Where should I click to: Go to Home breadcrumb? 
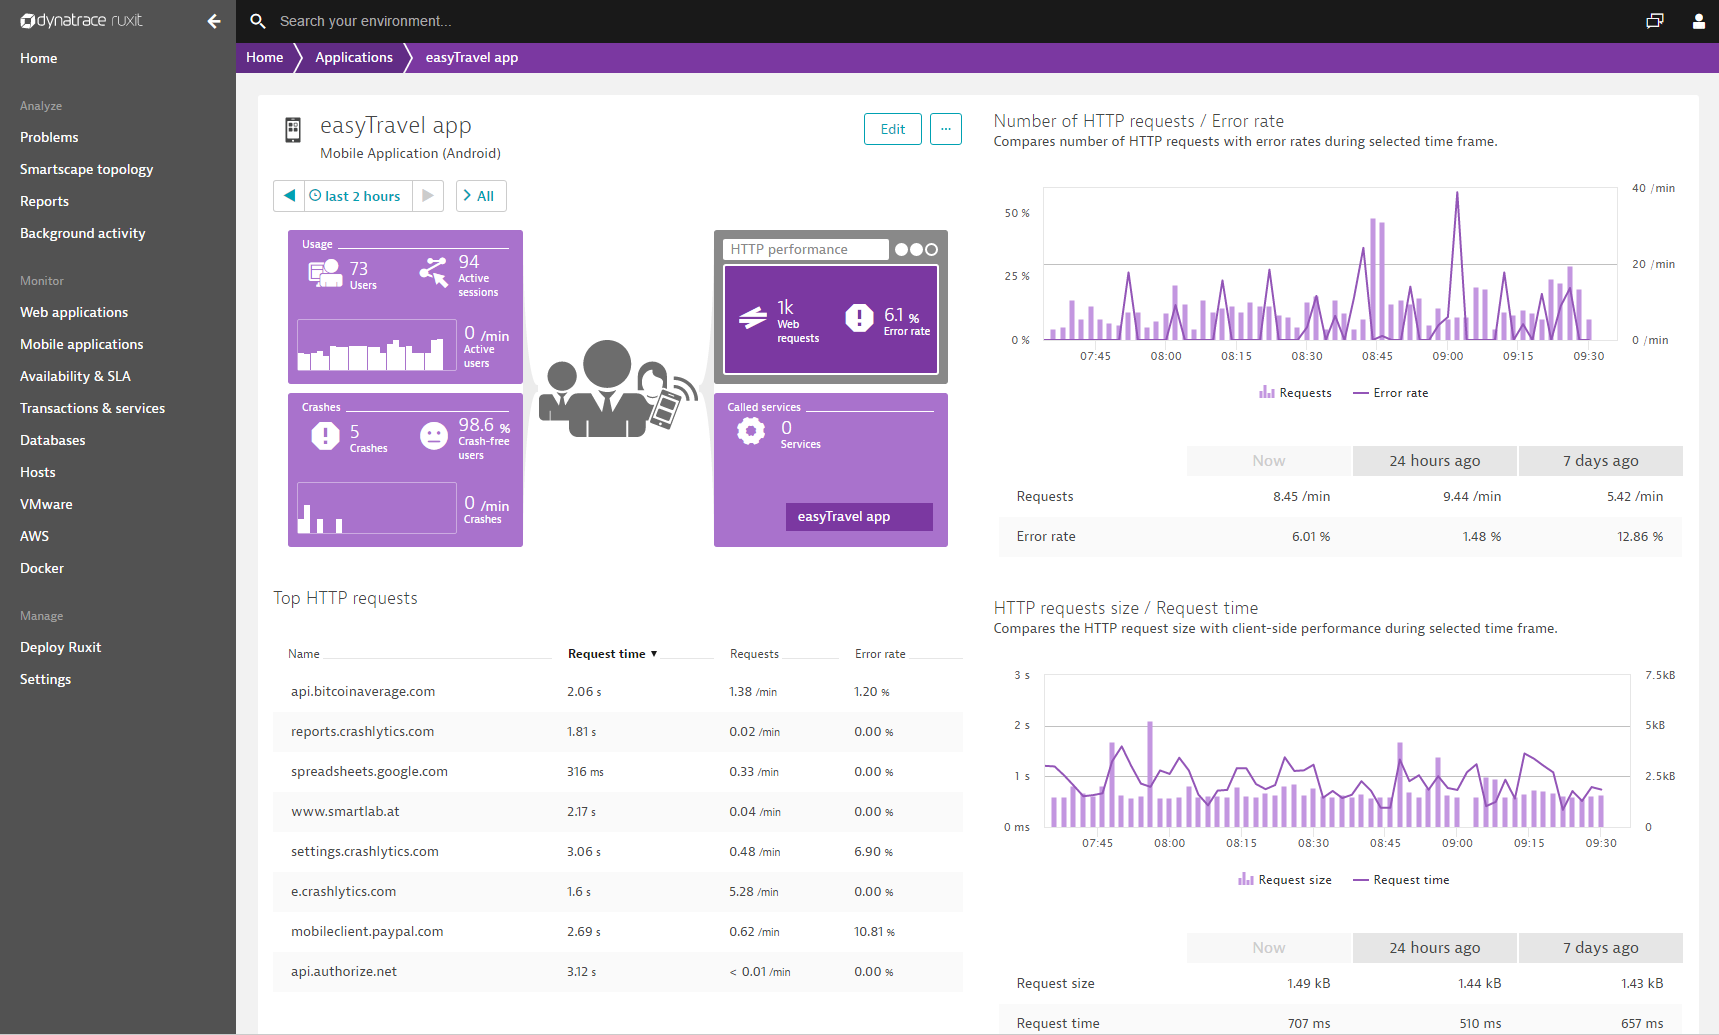265,58
